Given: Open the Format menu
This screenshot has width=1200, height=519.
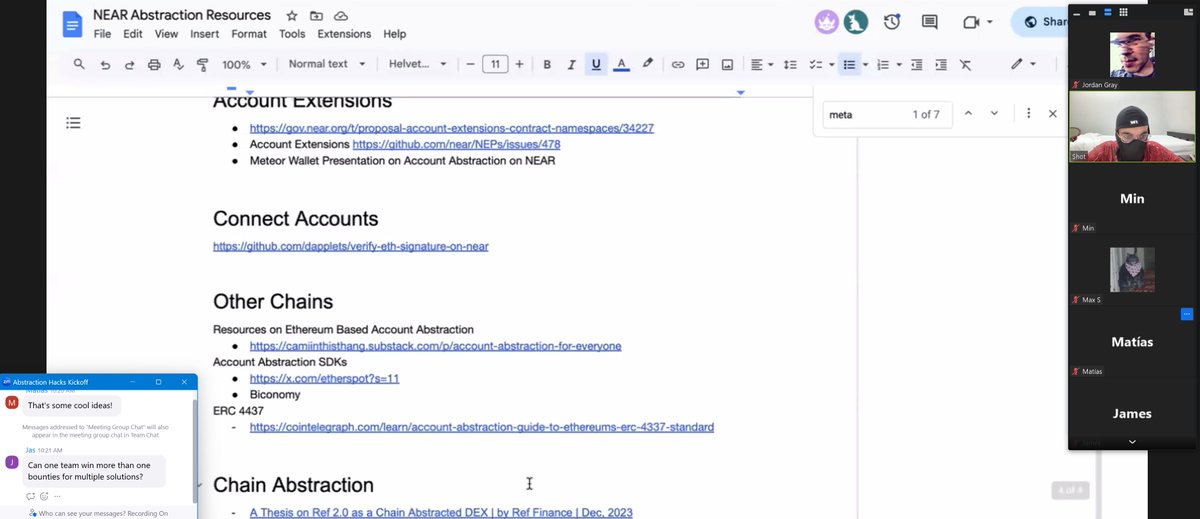Looking at the screenshot, I should point(249,33).
